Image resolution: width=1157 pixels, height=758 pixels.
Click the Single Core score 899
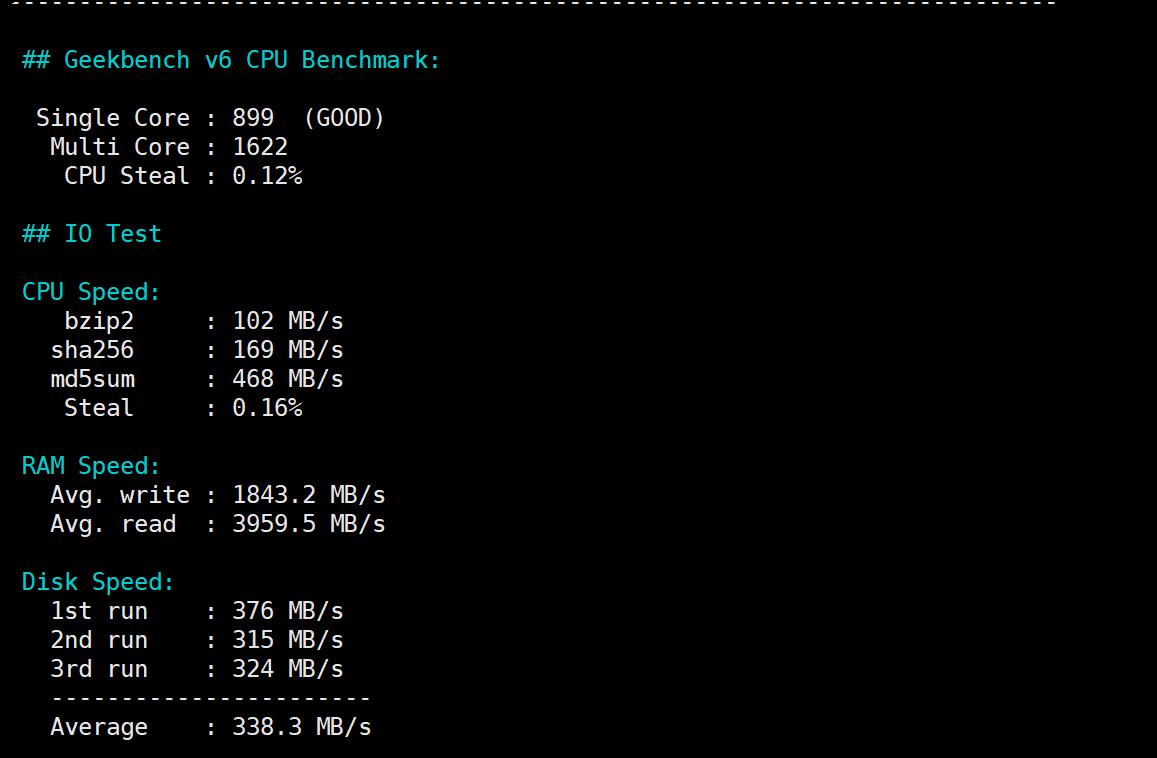(253, 118)
